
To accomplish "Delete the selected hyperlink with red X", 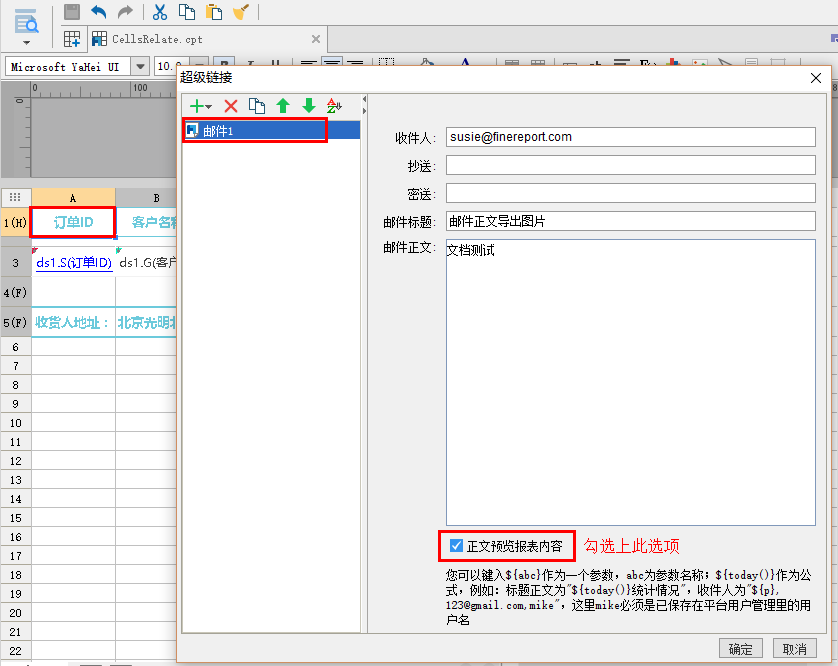I will pyautogui.click(x=231, y=106).
